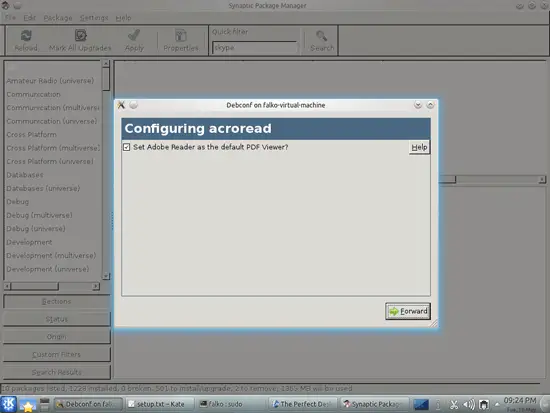This screenshot has height=413, width=550.
Task: Open the KDE application launcher
Action: click(8, 404)
